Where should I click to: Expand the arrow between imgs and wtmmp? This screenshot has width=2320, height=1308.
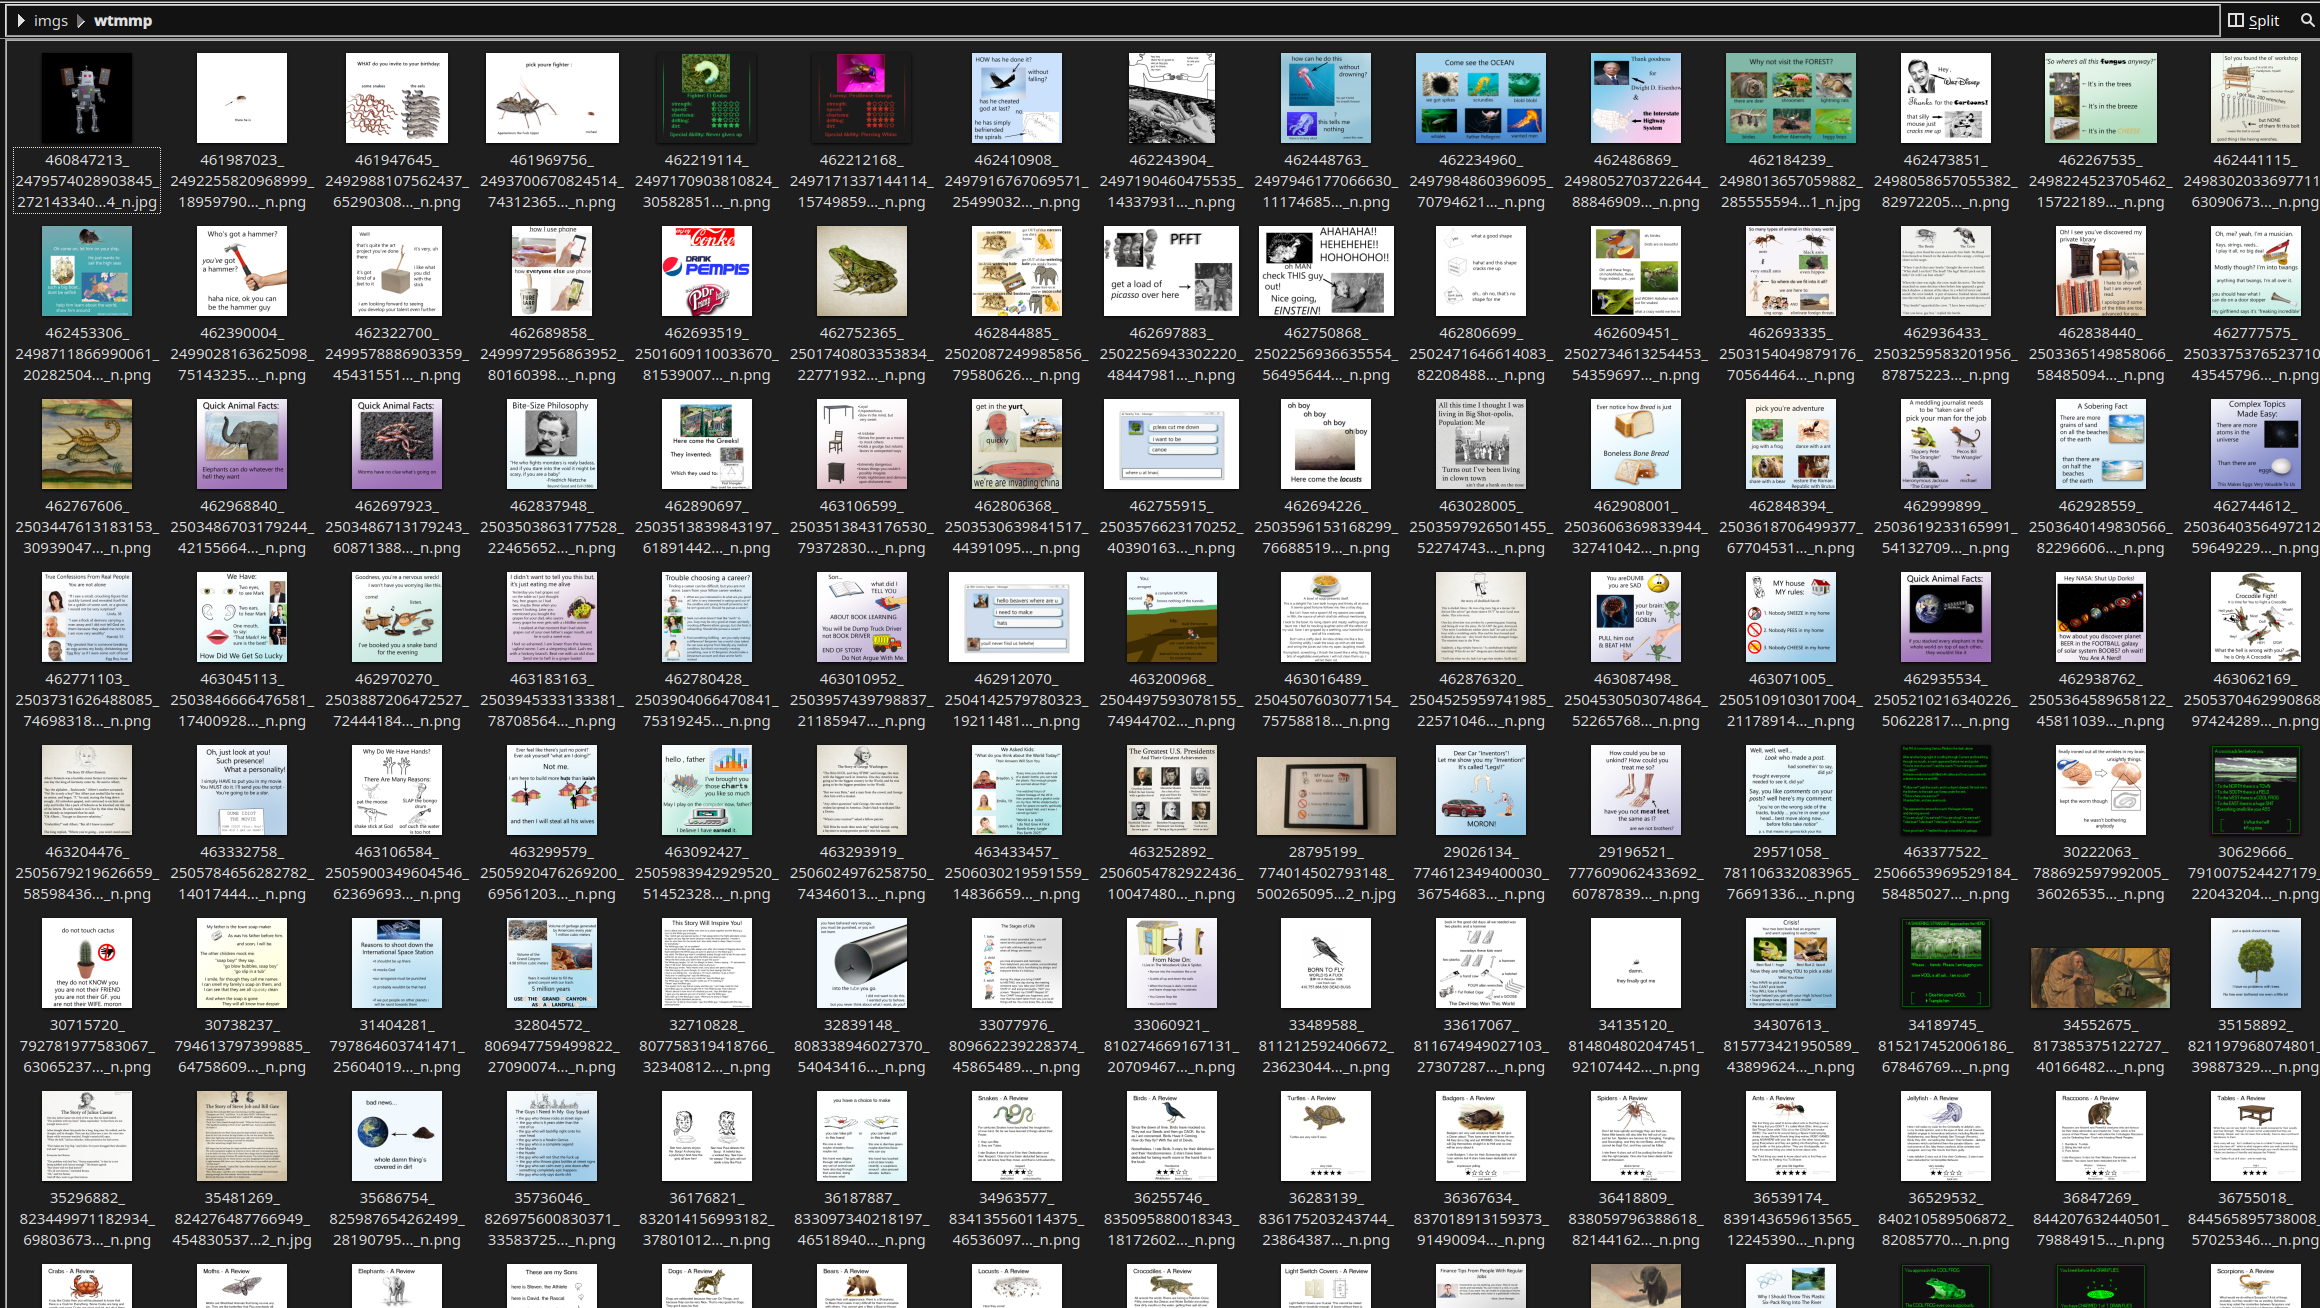coord(81,20)
